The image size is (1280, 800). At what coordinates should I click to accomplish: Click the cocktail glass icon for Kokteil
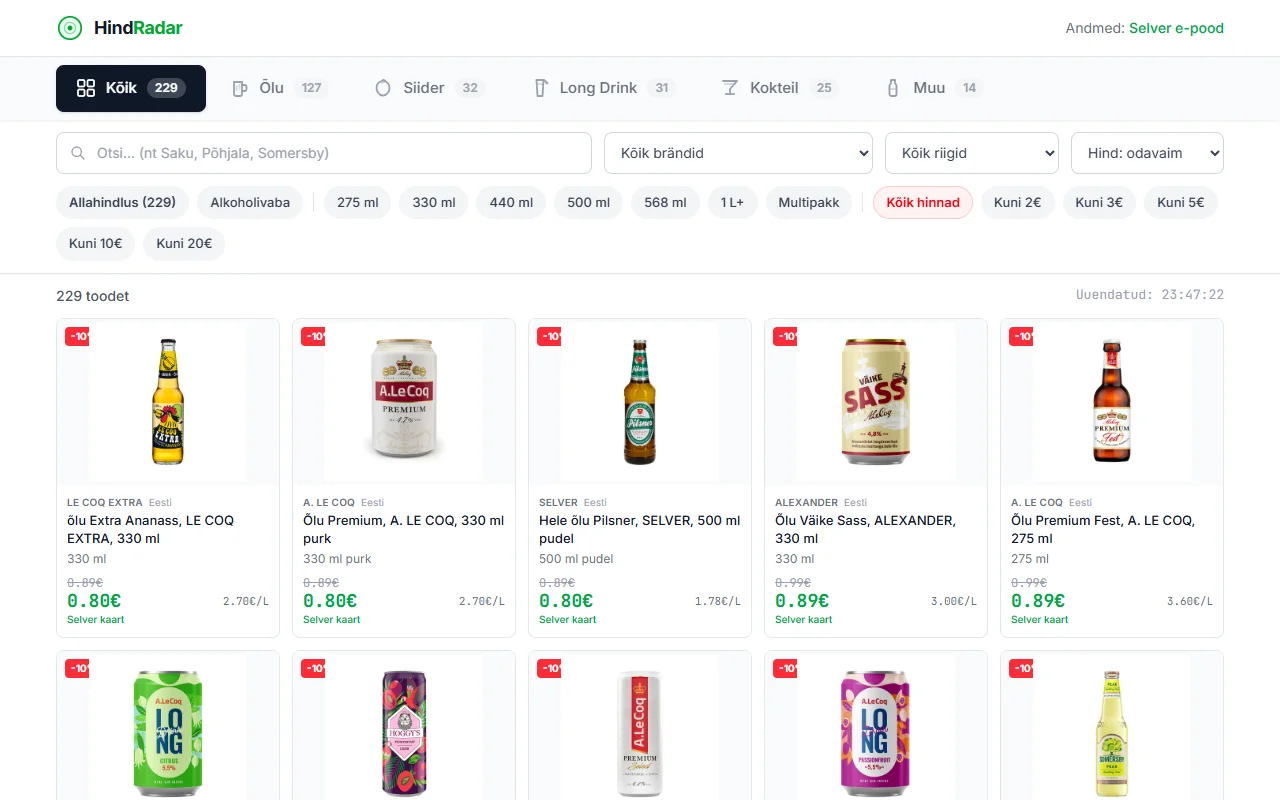[730, 88]
